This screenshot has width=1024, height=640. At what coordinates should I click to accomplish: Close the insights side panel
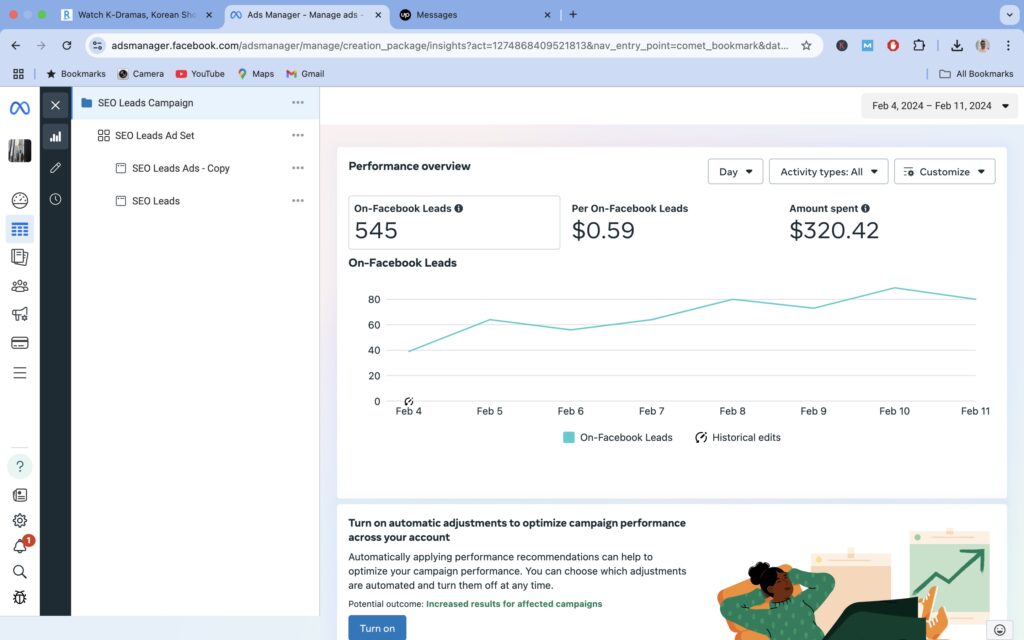tap(56, 105)
